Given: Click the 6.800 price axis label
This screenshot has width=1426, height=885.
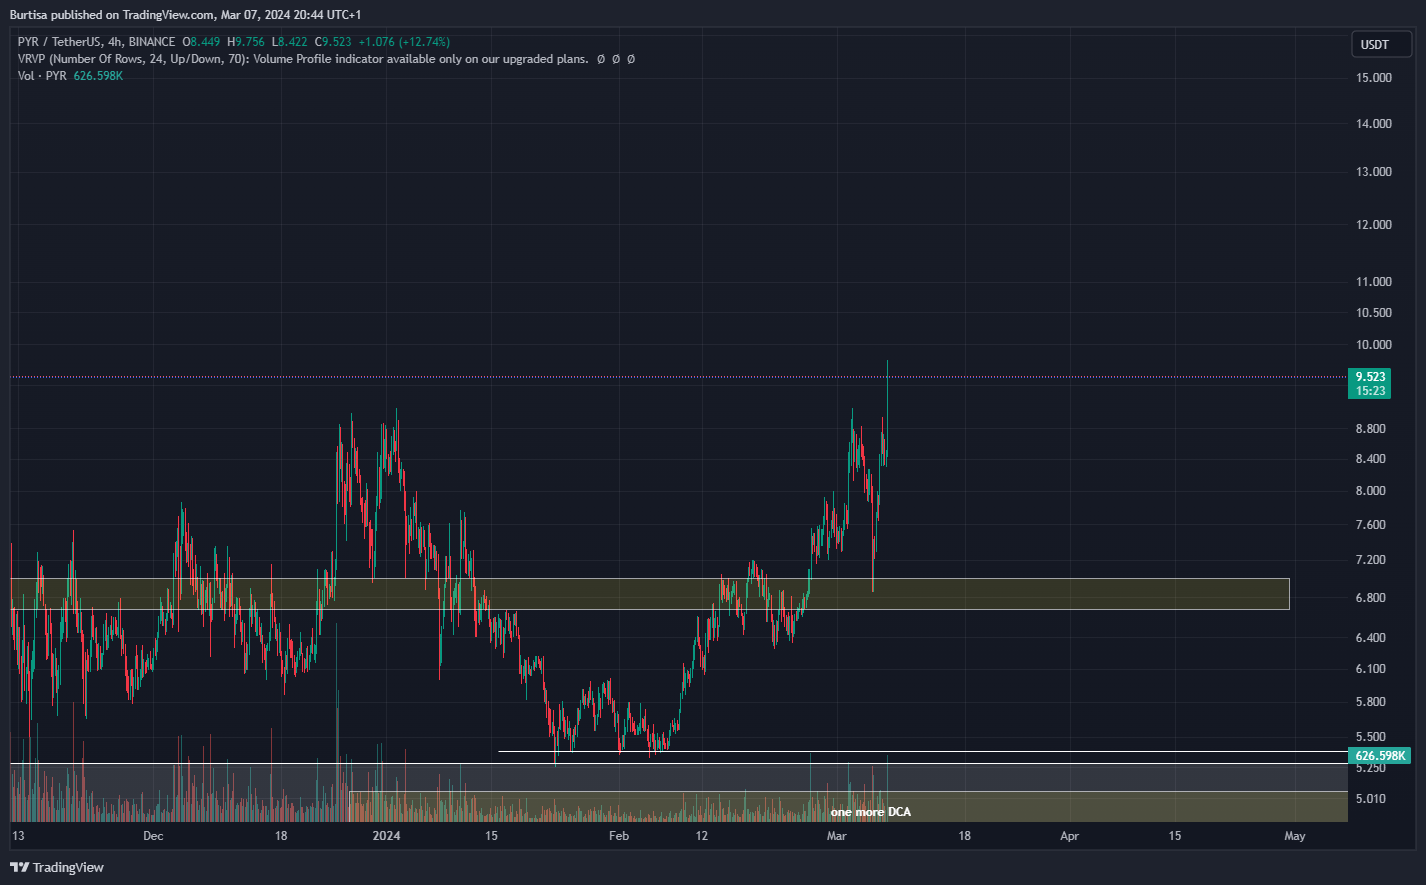Looking at the screenshot, I should click(x=1370, y=598).
